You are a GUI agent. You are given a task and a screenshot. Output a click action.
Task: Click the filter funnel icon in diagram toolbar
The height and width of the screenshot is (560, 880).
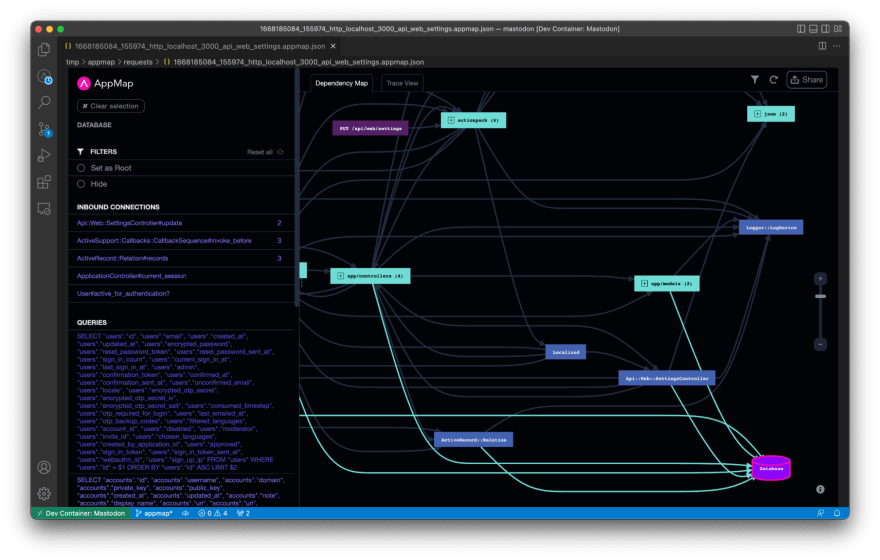pyautogui.click(x=755, y=80)
